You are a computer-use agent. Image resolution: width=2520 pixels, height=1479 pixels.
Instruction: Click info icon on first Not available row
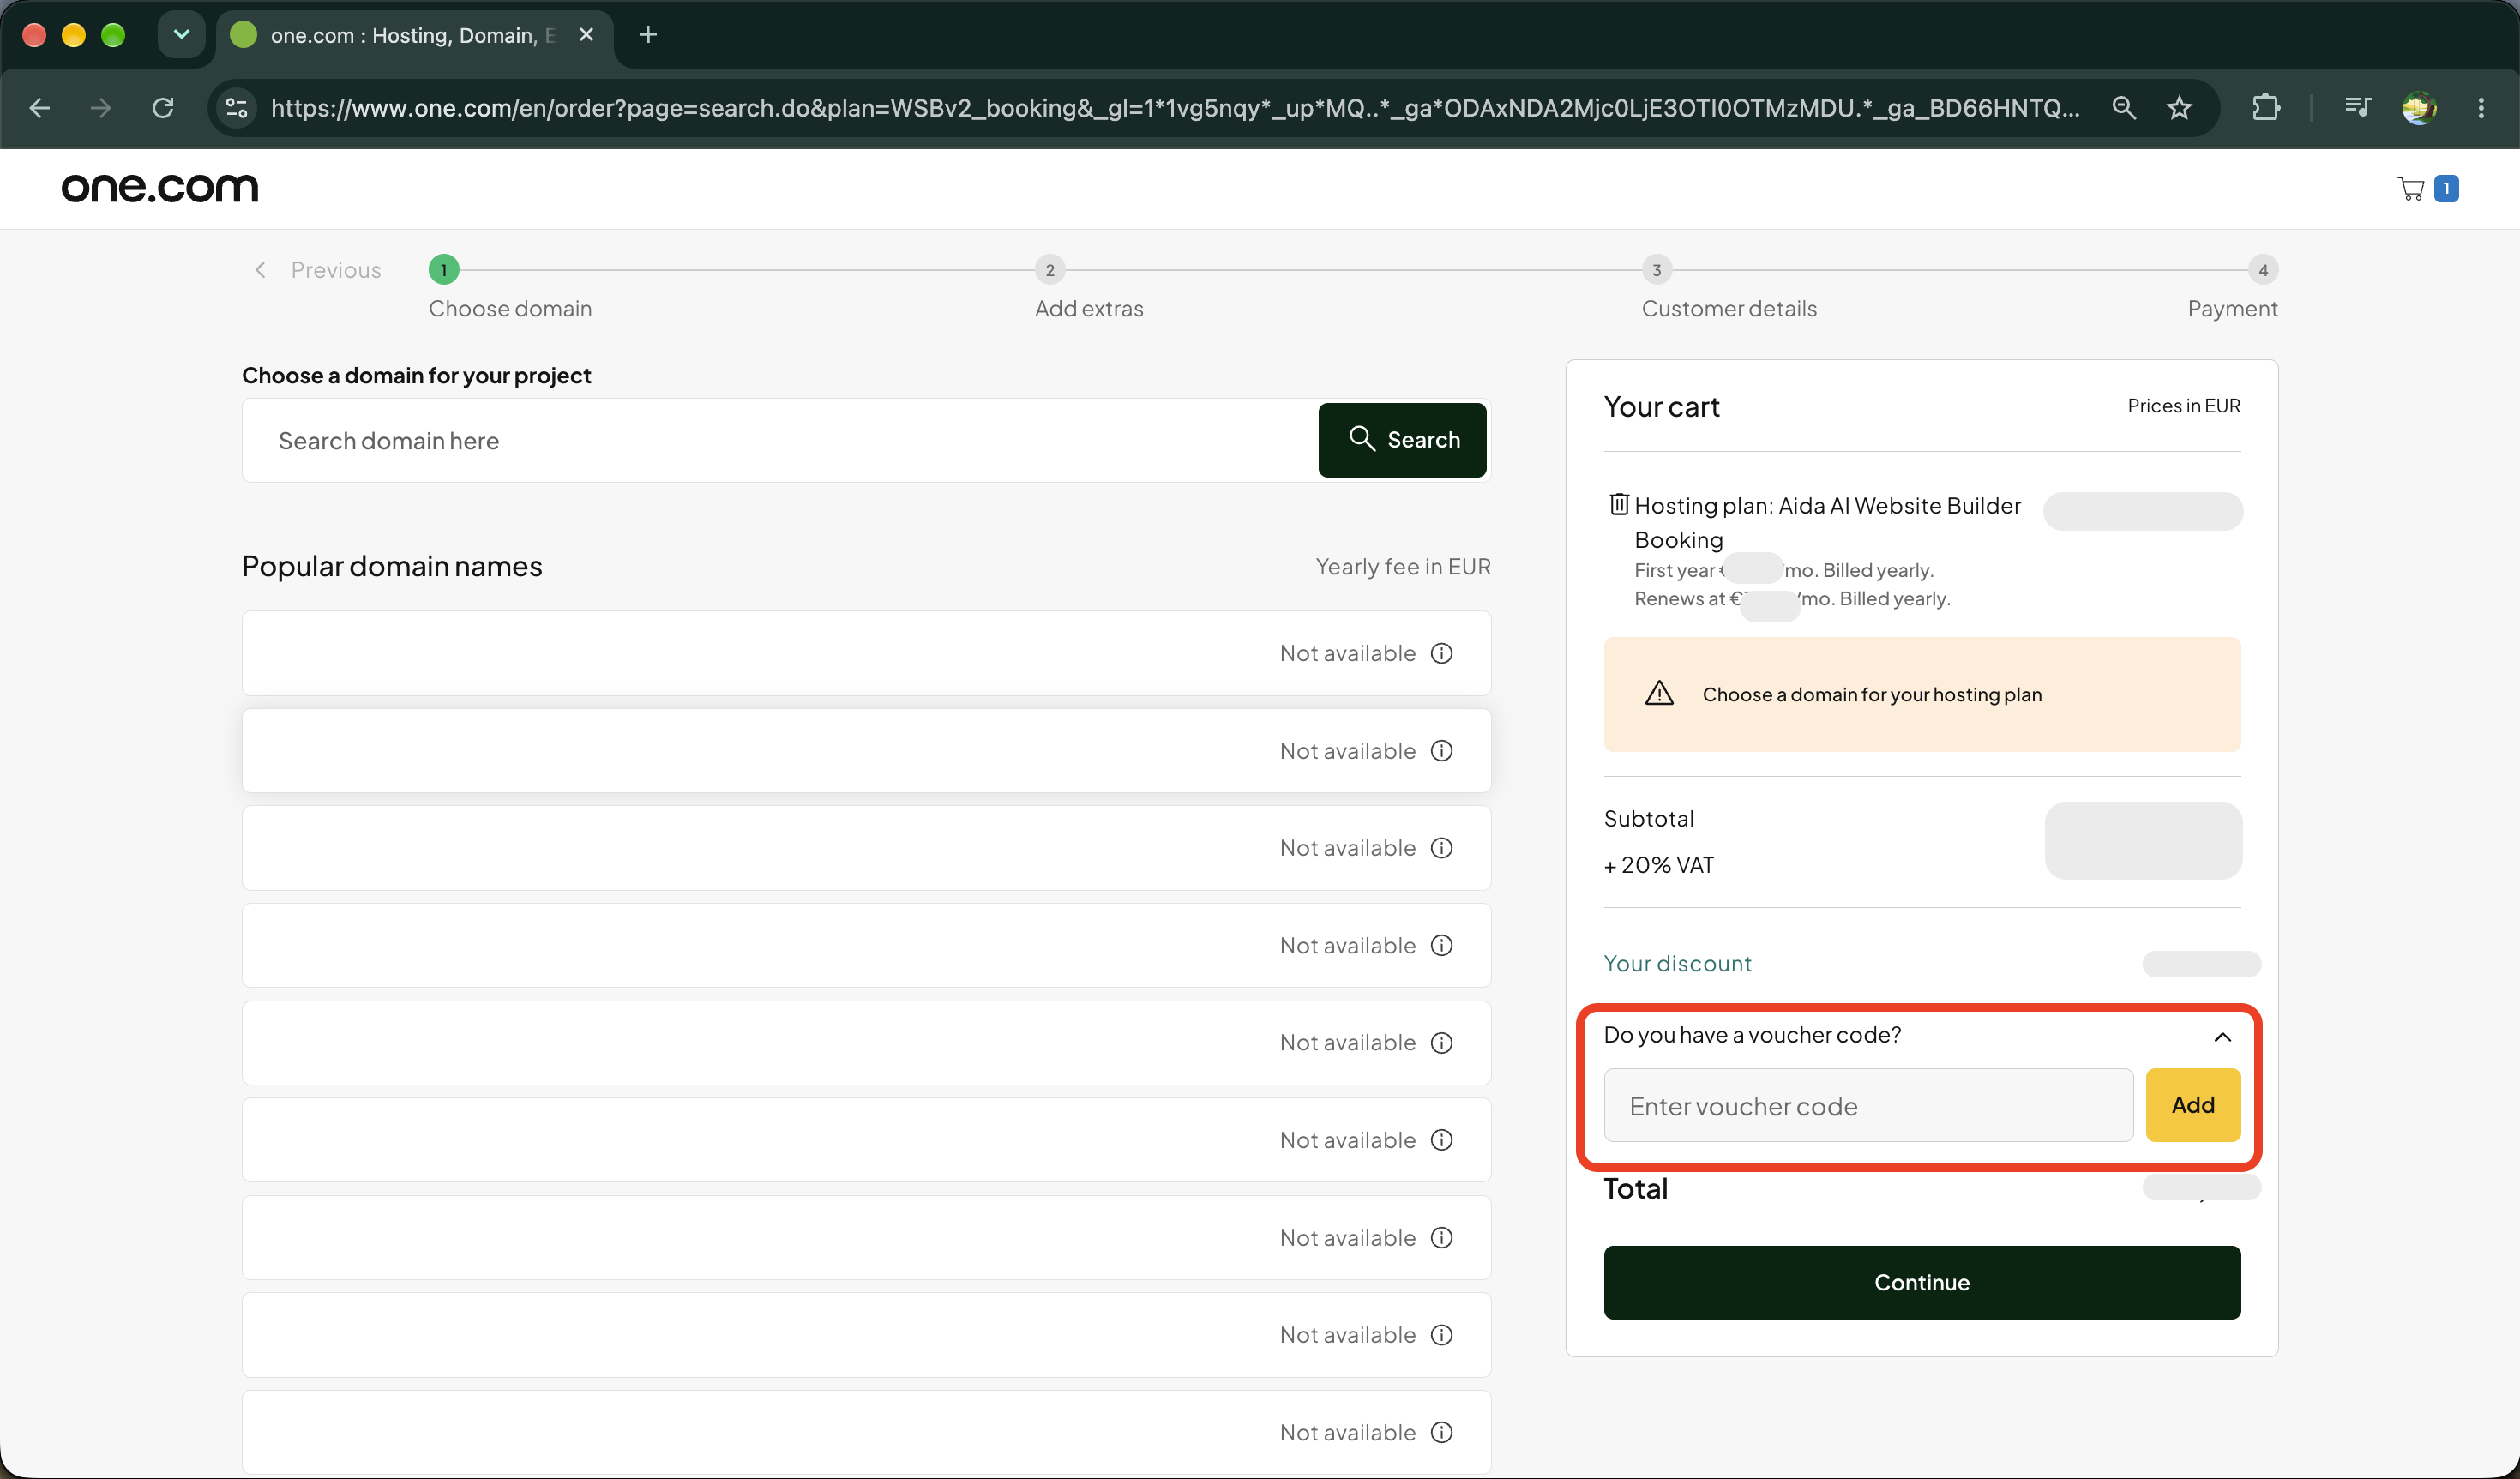click(1441, 653)
